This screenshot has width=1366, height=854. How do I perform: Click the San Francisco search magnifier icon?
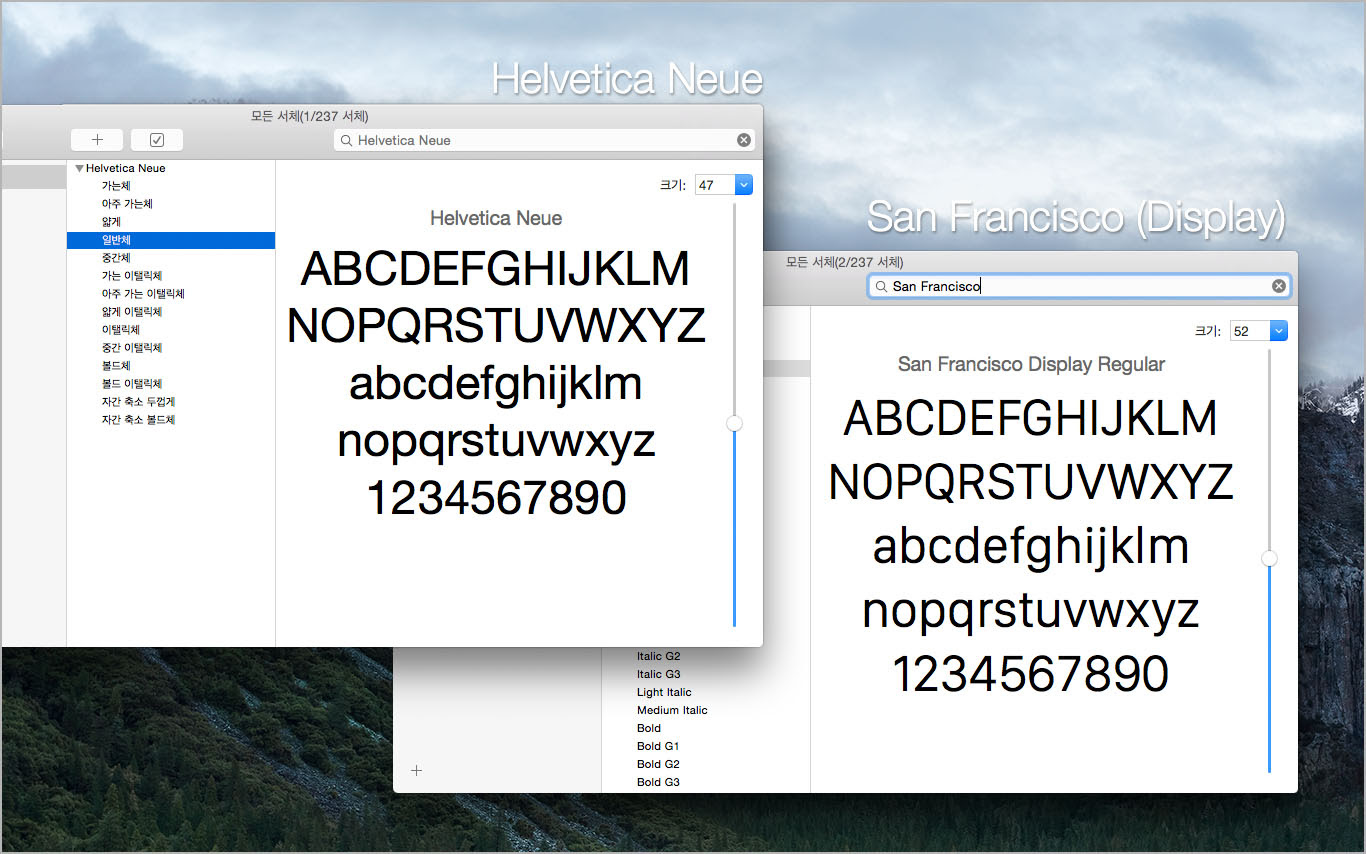tap(881, 287)
